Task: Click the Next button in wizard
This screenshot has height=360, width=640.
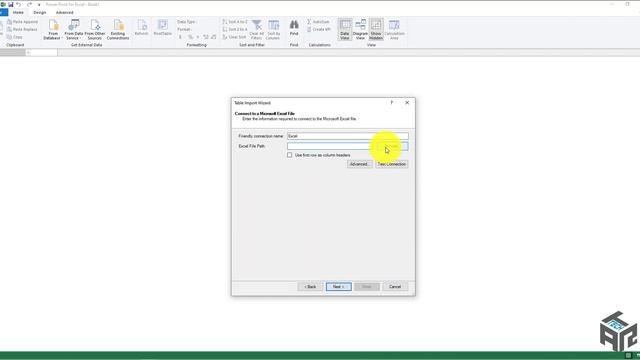Action: [x=338, y=287]
